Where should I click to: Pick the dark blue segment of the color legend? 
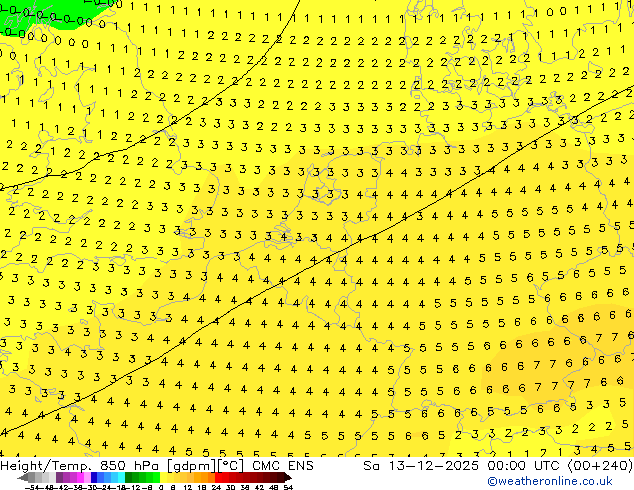(x=94, y=478)
